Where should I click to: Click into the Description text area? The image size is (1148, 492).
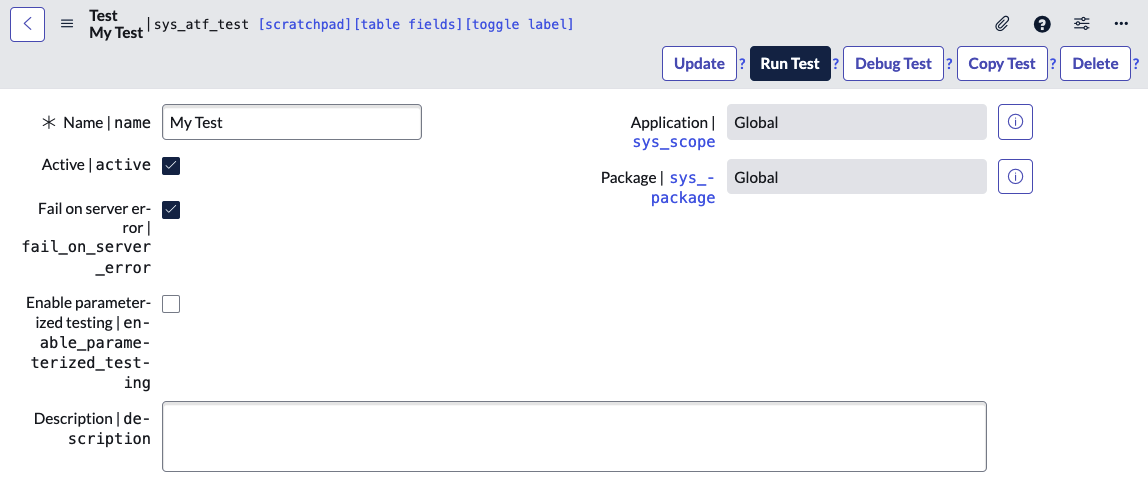click(x=574, y=436)
